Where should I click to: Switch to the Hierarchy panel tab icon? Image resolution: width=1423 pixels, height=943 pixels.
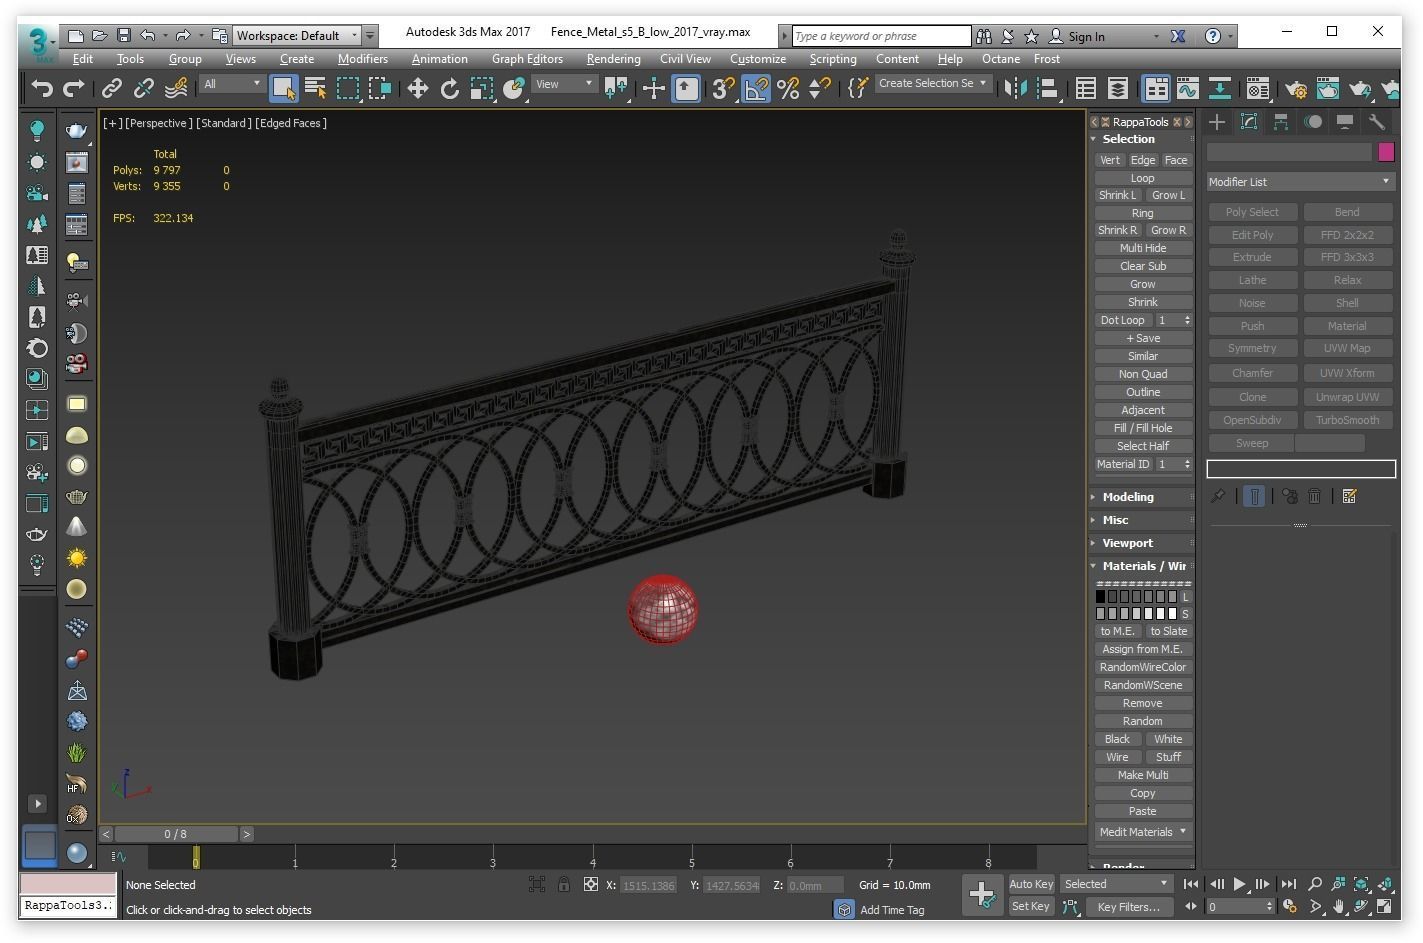point(1281,122)
